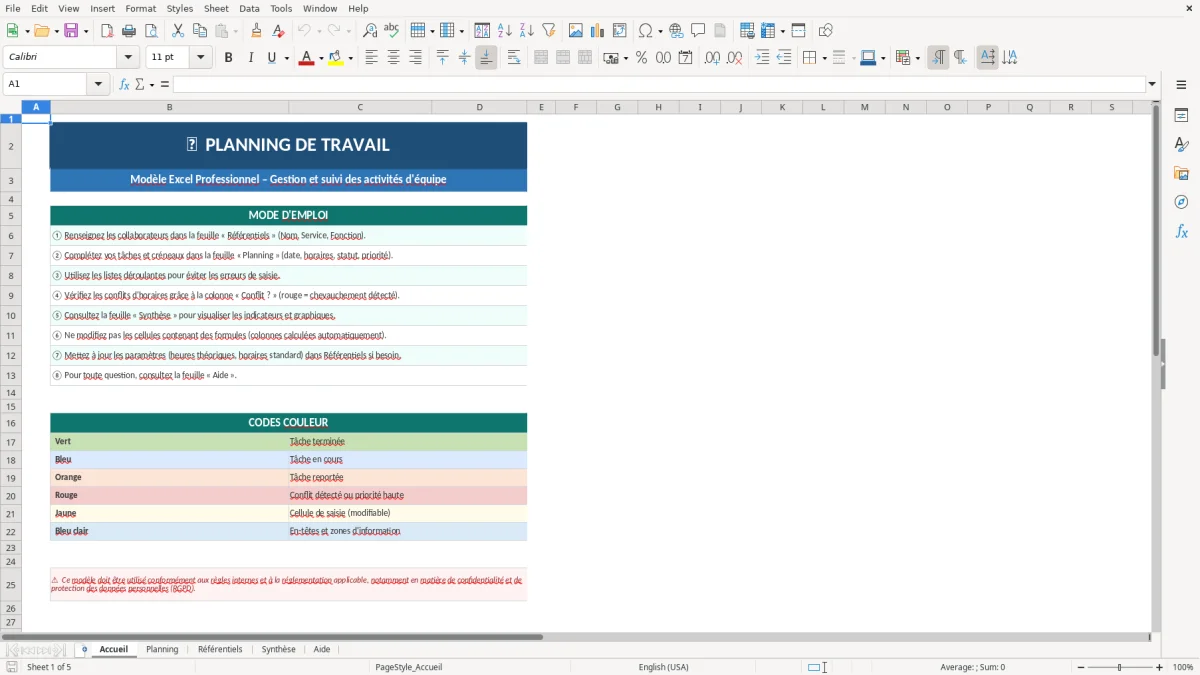This screenshot has width=1200, height=675.
Task: Click Format as Percent
Action: [x=641, y=58]
